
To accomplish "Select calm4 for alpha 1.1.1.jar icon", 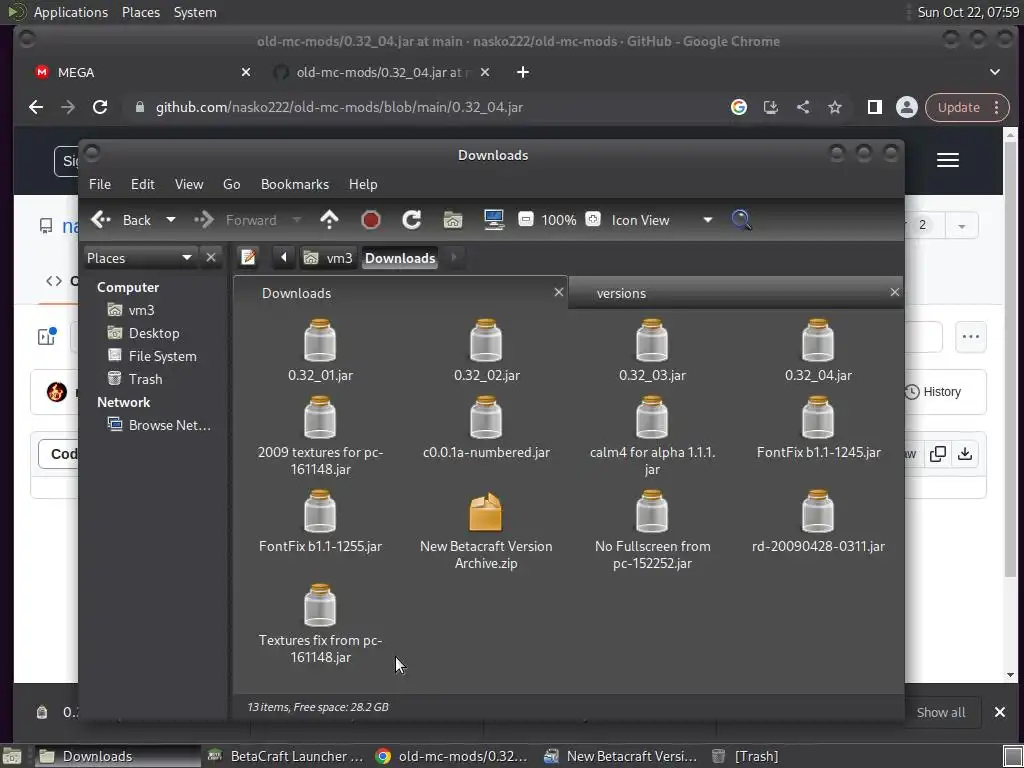I will [652, 418].
